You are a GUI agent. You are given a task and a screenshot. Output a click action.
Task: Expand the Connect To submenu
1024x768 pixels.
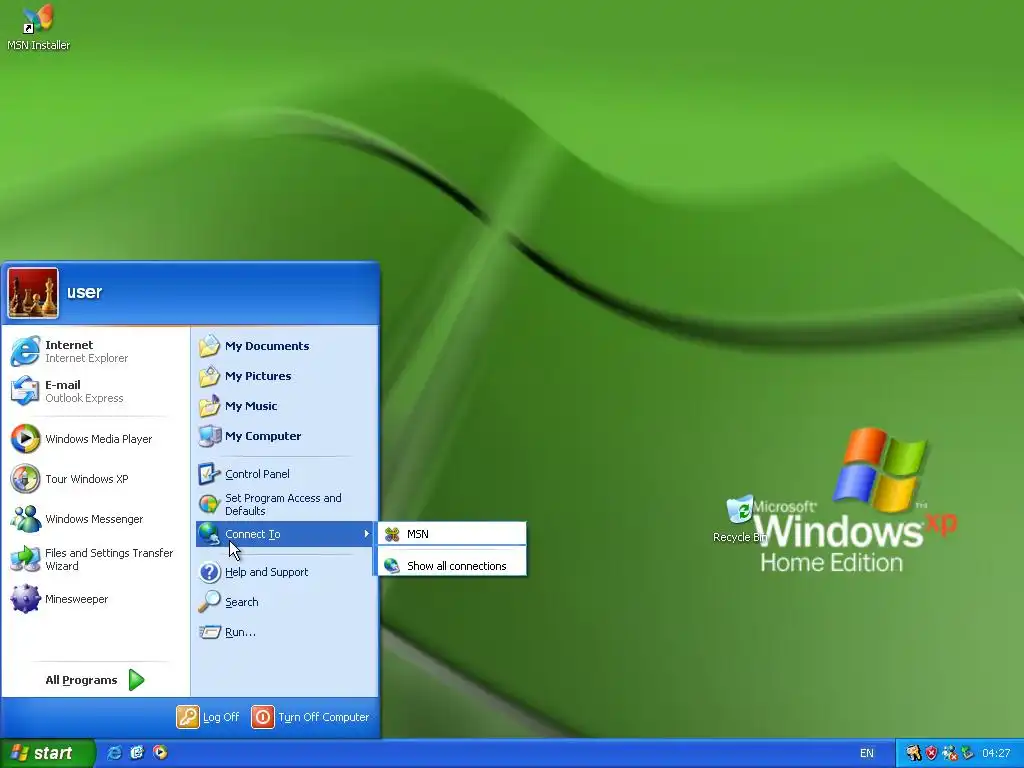[x=285, y=534]
